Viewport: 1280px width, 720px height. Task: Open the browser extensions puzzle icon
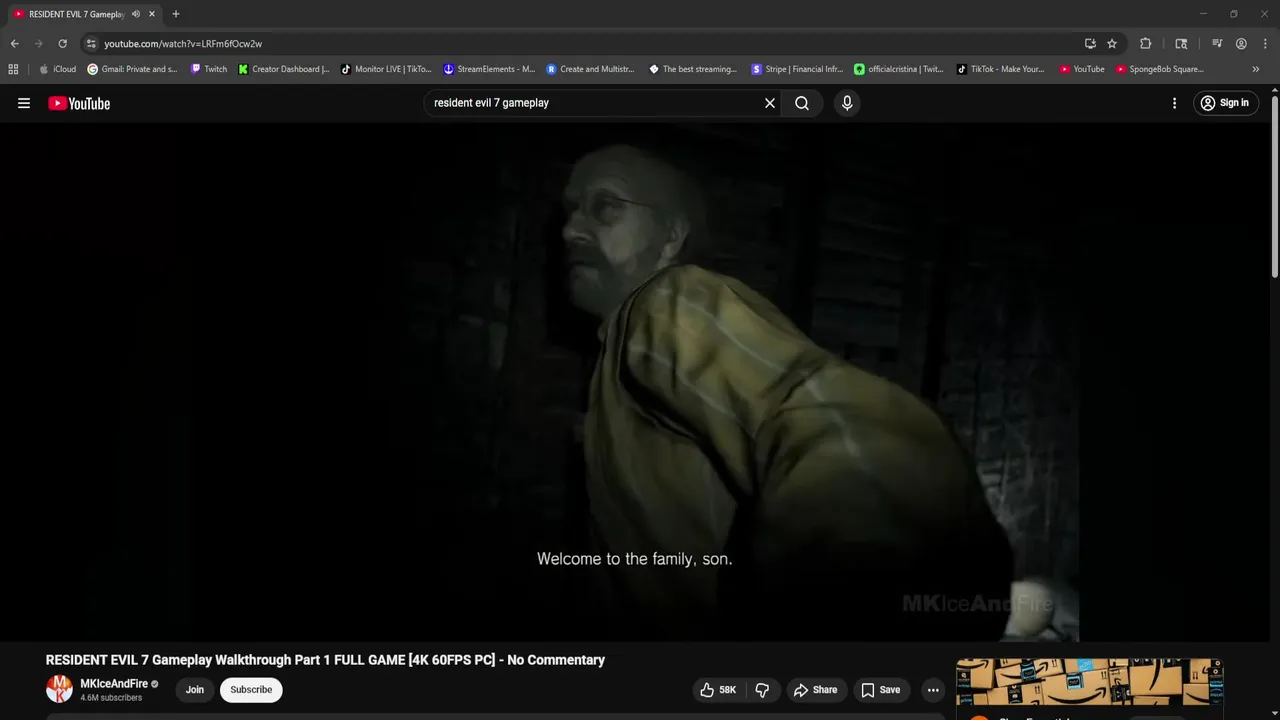point(1146,44)
